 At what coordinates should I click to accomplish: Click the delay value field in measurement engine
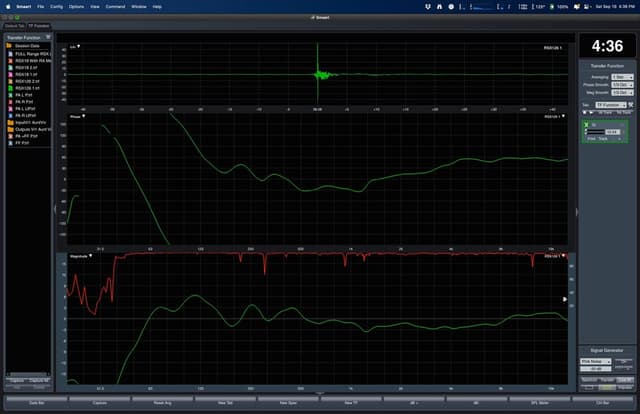[612, 132]
